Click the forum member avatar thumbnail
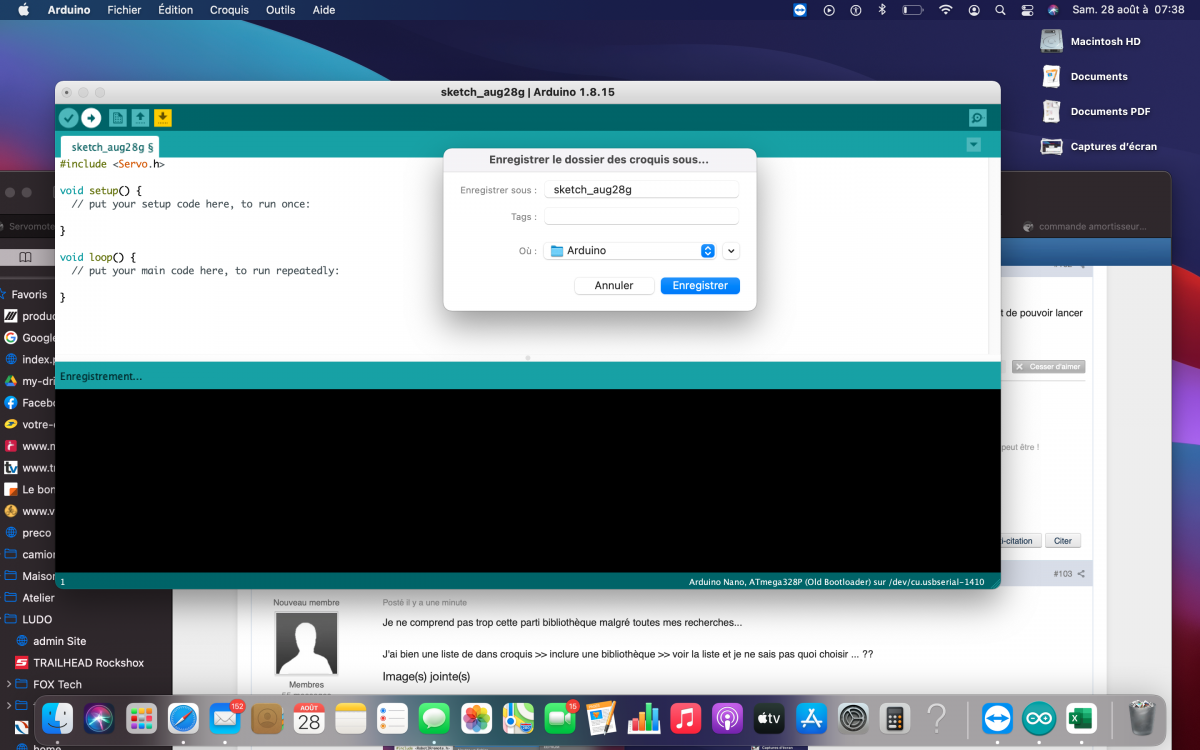Image resolution: width=1200 pixels, height=750 pixels. [306, 644]
